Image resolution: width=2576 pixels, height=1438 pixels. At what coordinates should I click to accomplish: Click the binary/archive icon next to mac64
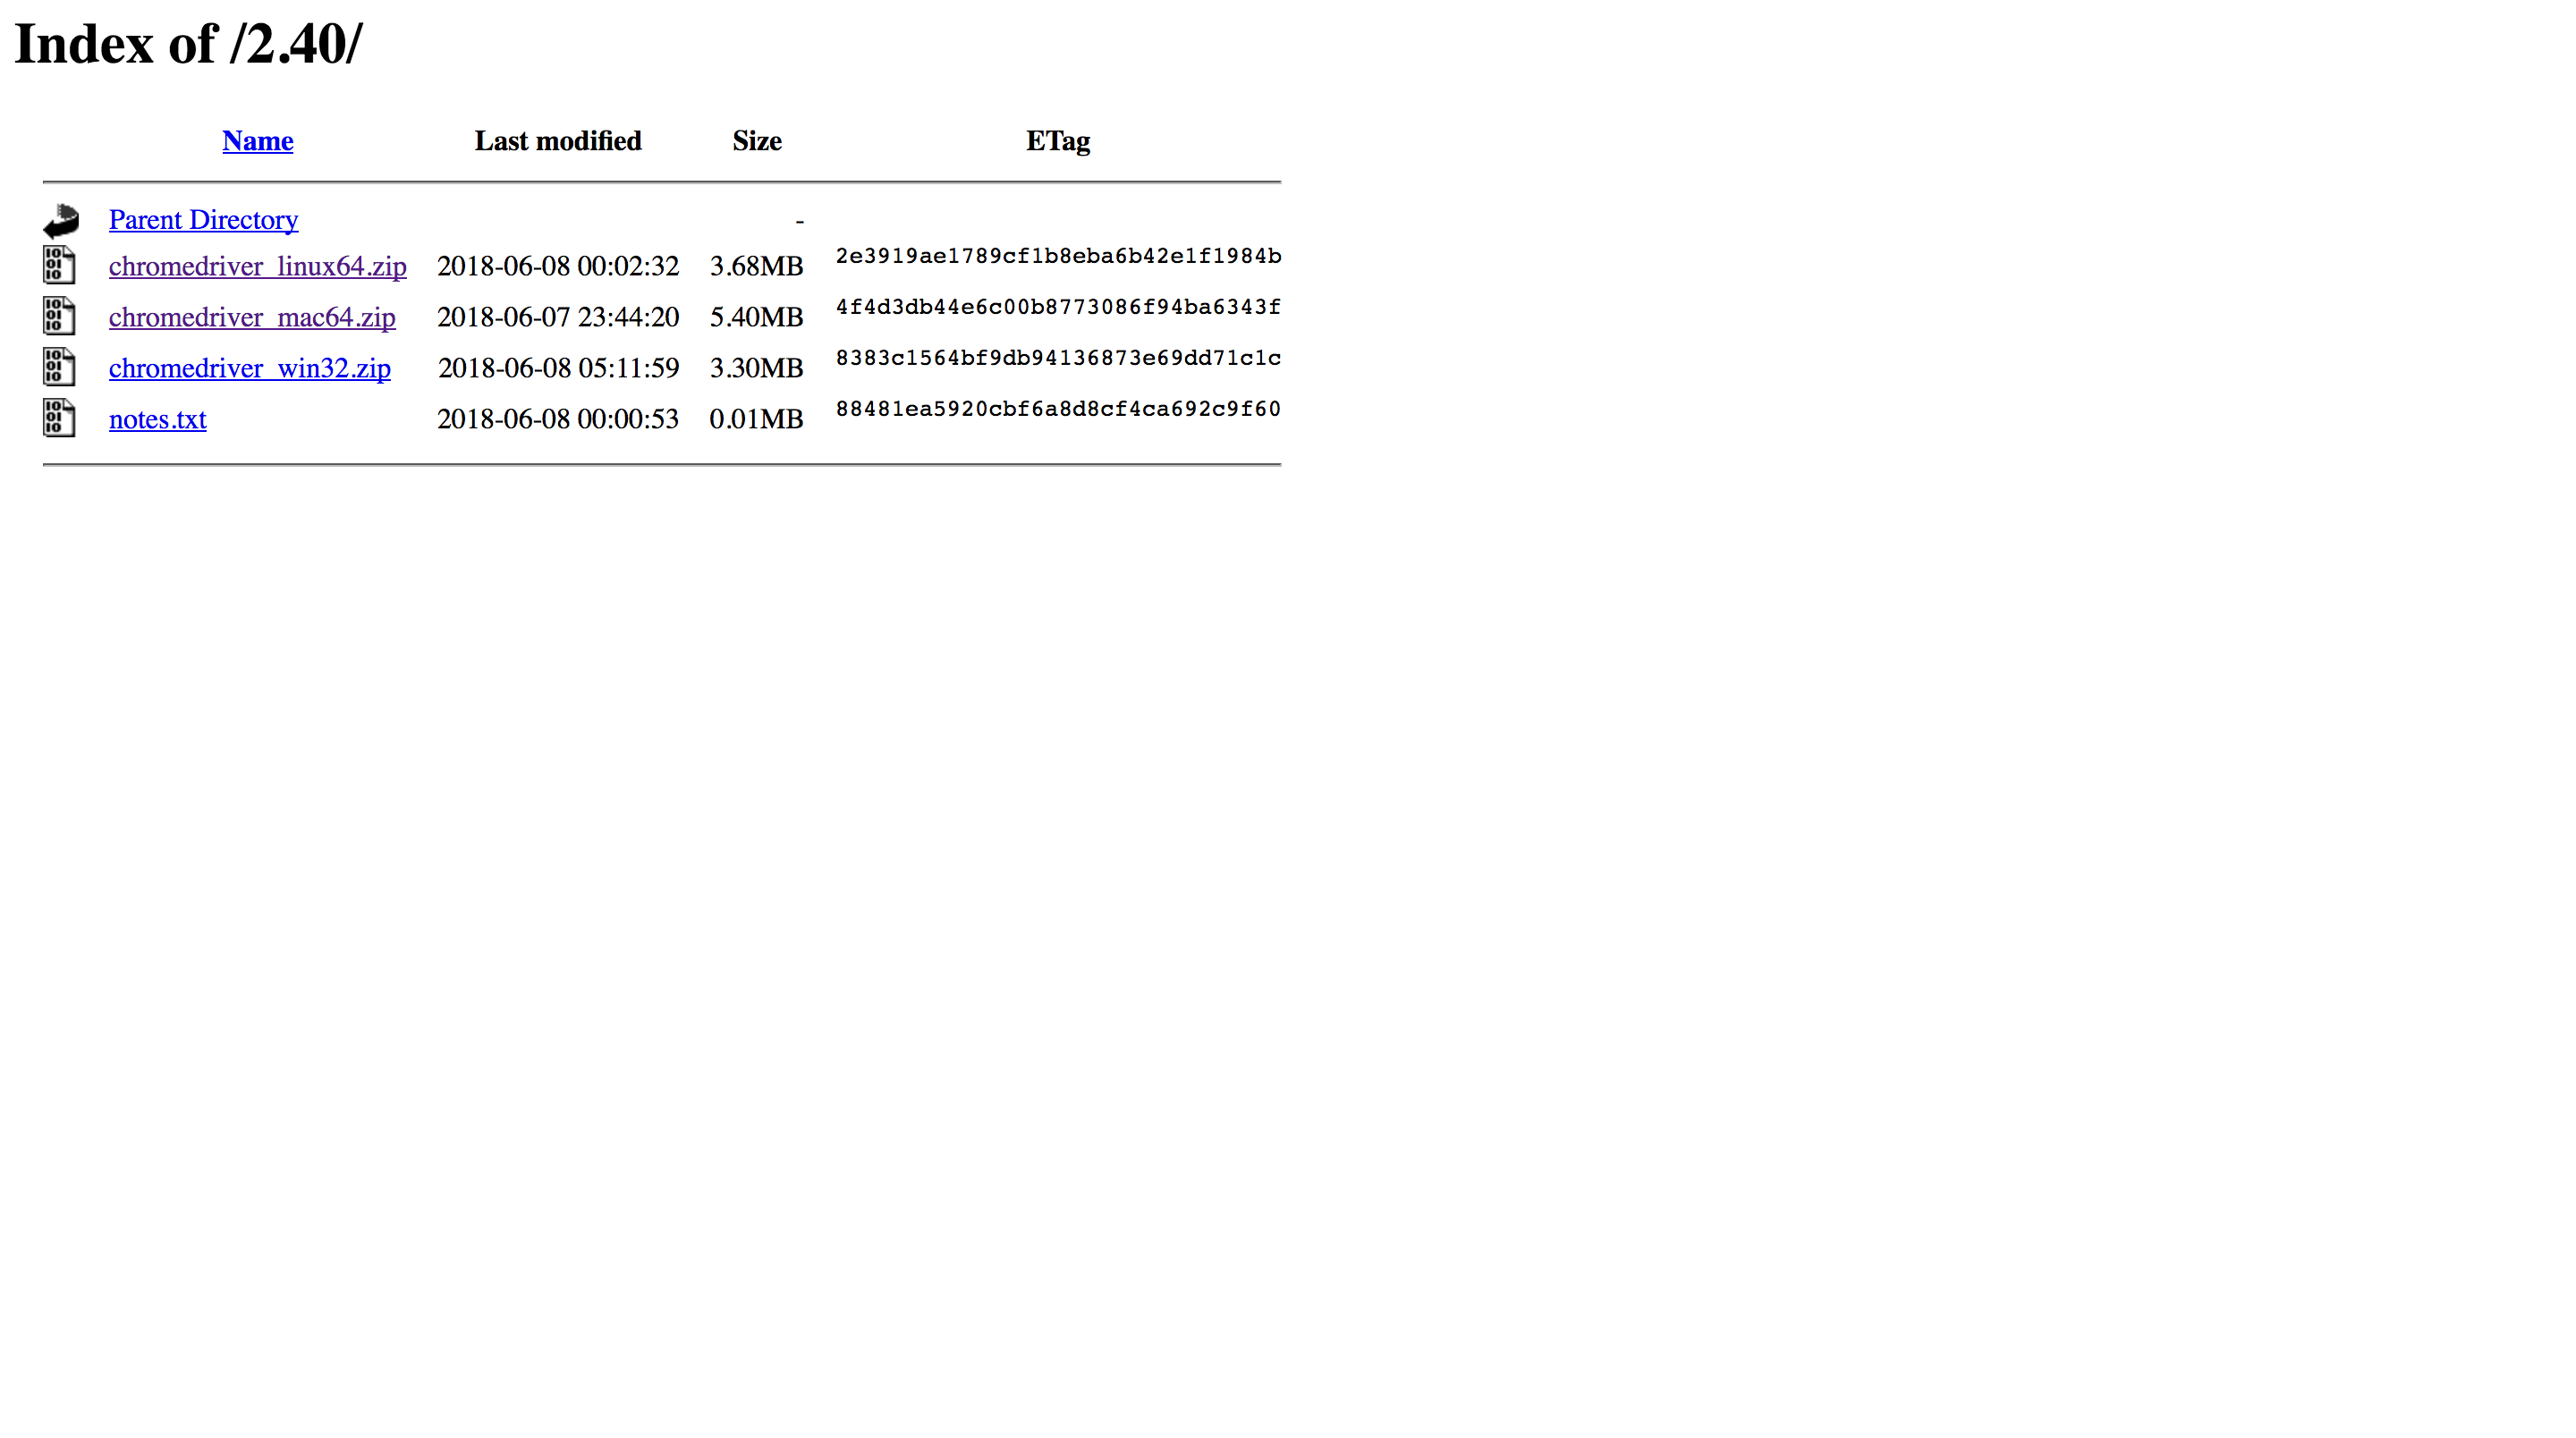[x=58, y=317]
